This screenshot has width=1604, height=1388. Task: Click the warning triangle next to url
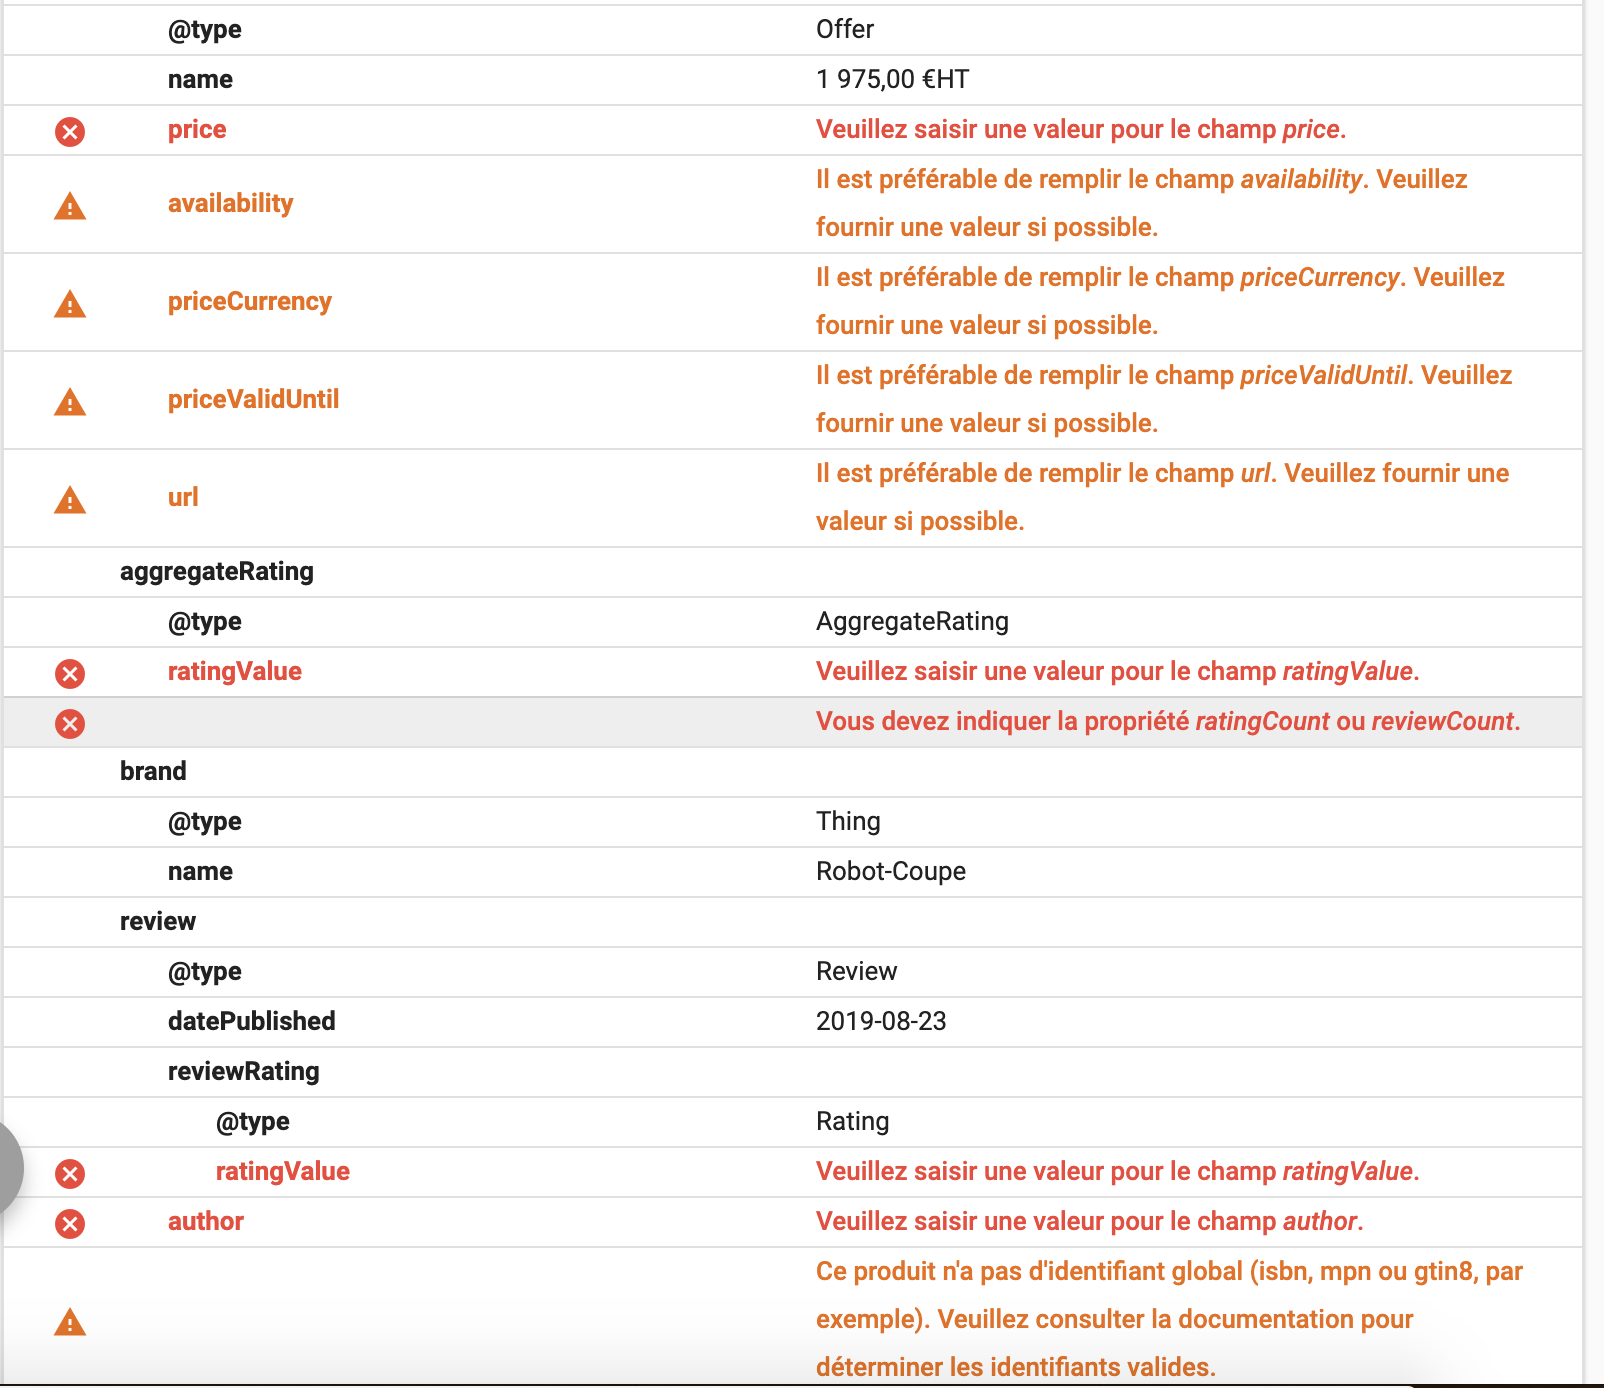tap(70, 500)
